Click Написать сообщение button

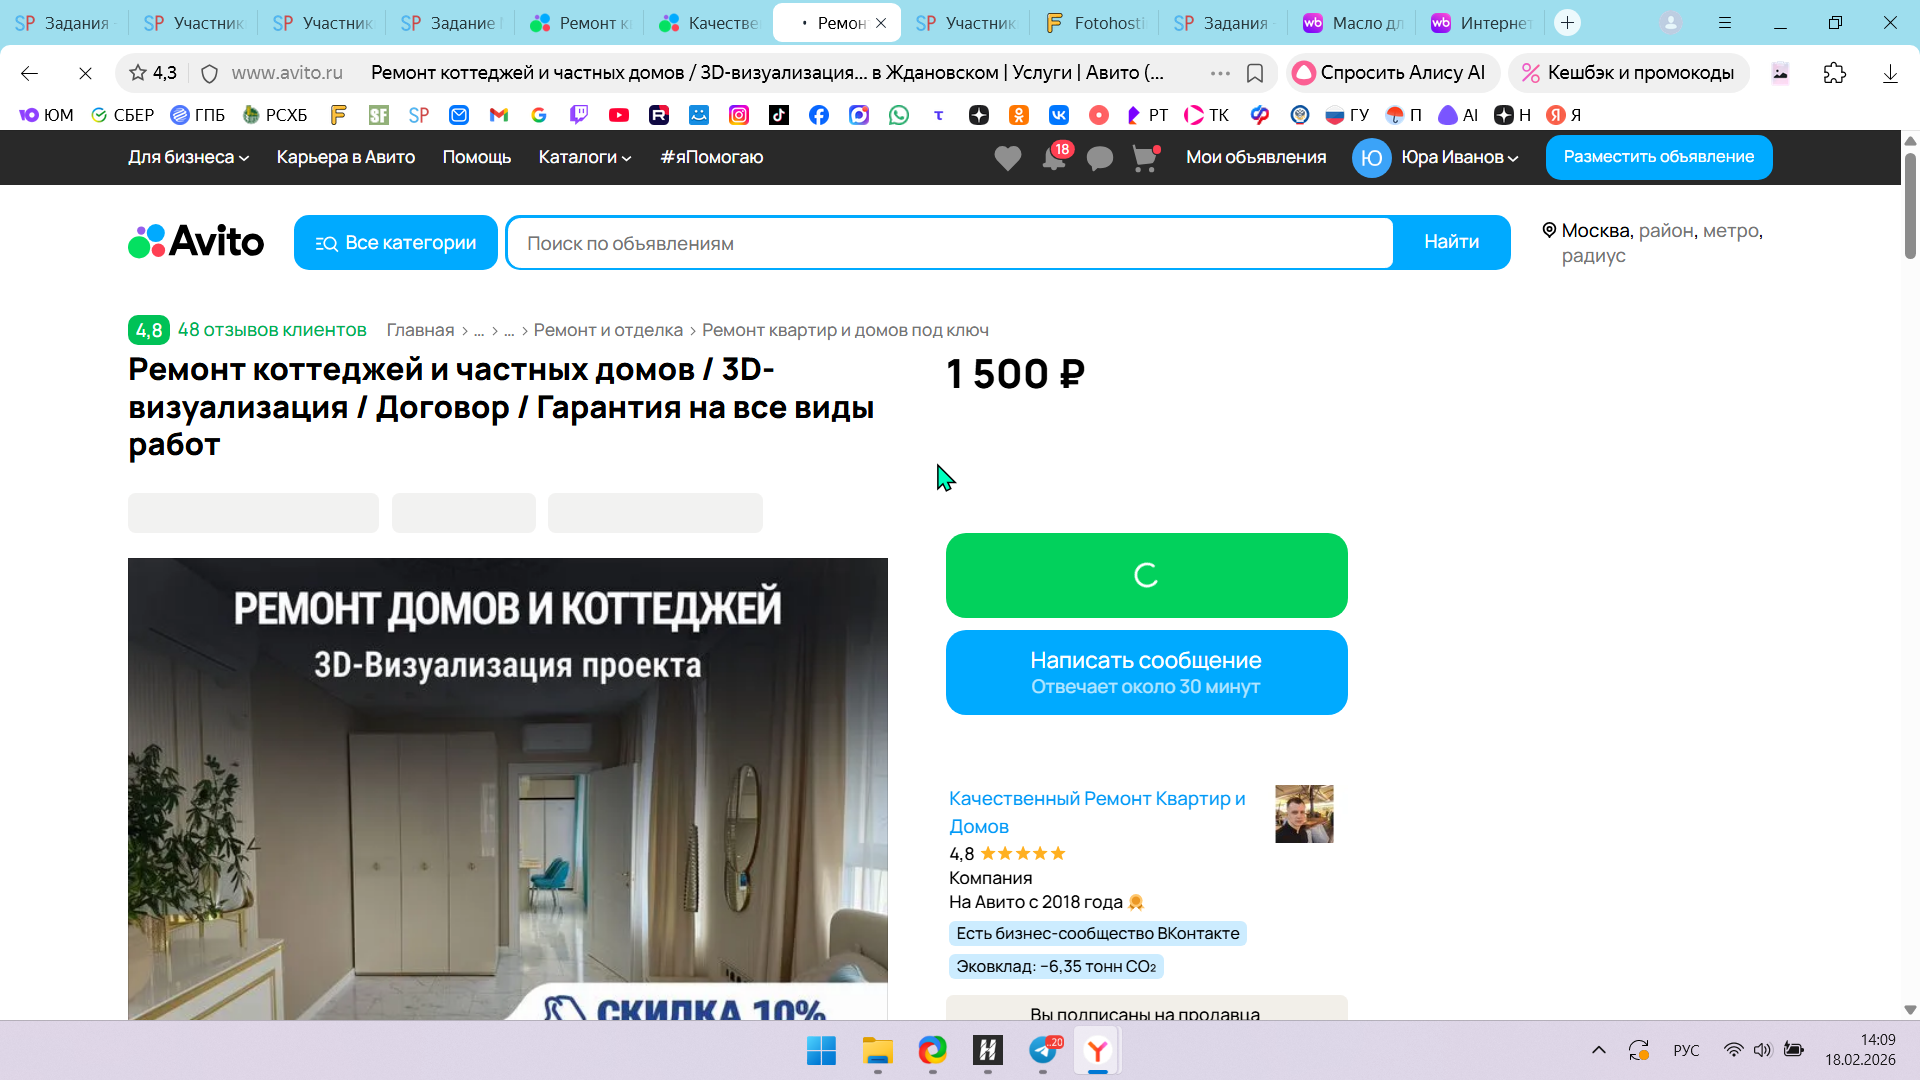pyautogui.click(x=1146, y=672)
